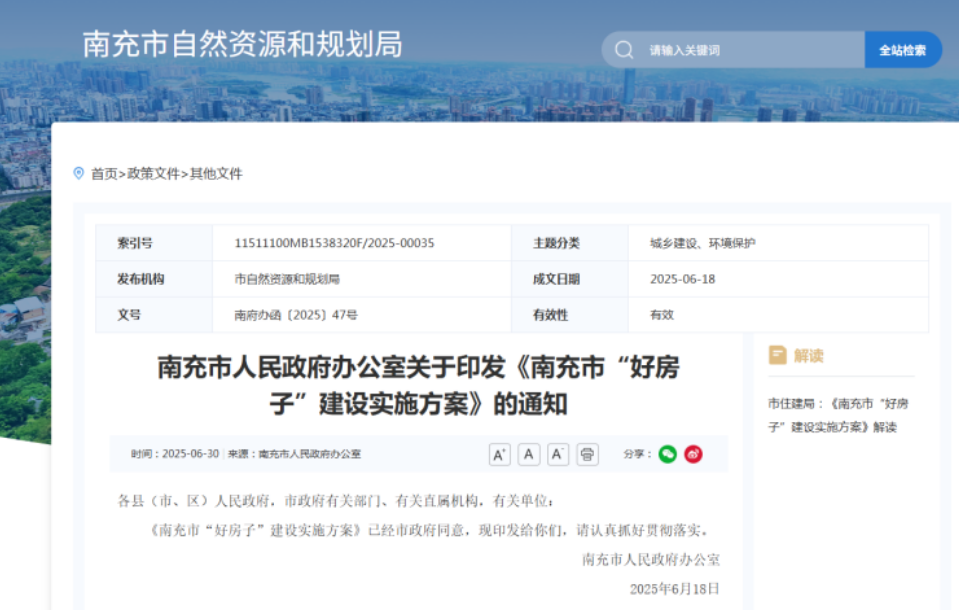959x610 pixels.
Task: Reset font size with middle A button
Action: tap(529, 455)
